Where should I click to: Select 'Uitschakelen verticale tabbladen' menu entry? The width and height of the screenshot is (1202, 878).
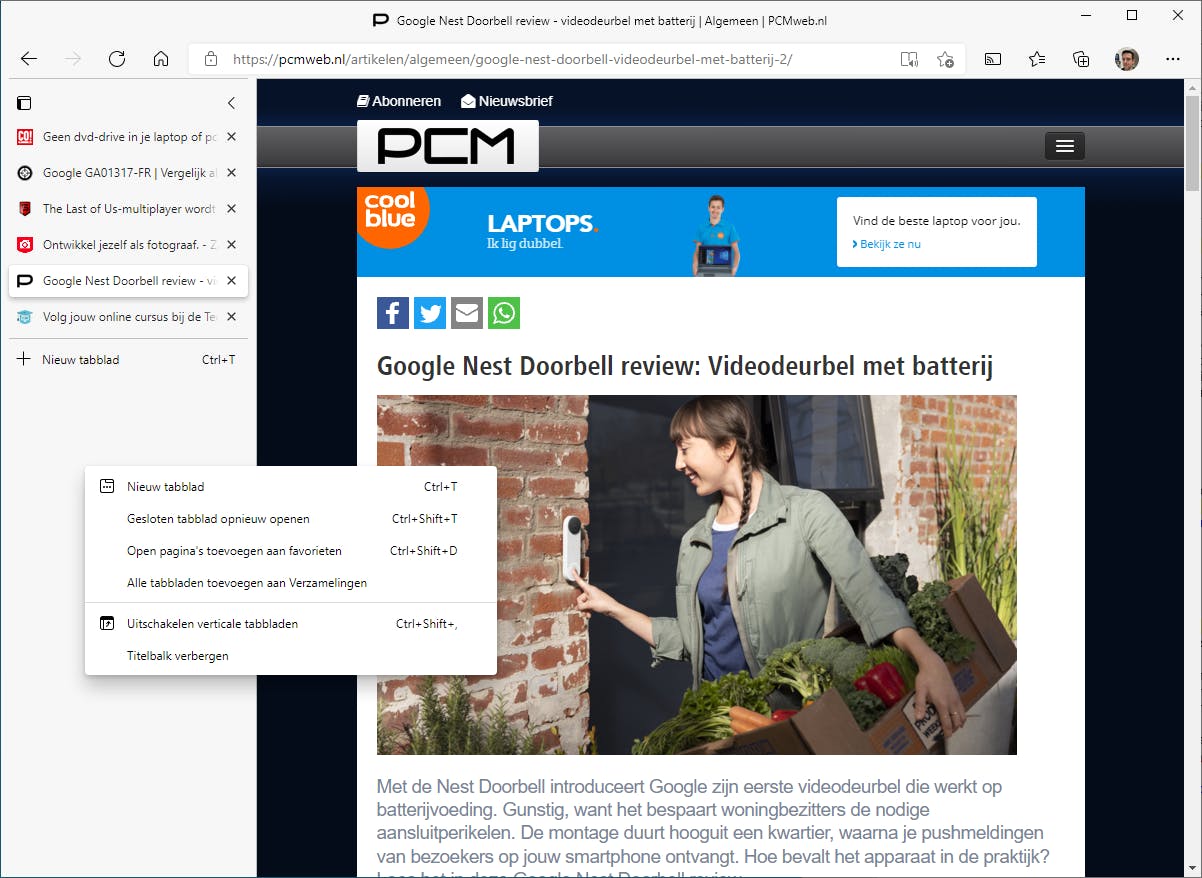click(290, 624)
